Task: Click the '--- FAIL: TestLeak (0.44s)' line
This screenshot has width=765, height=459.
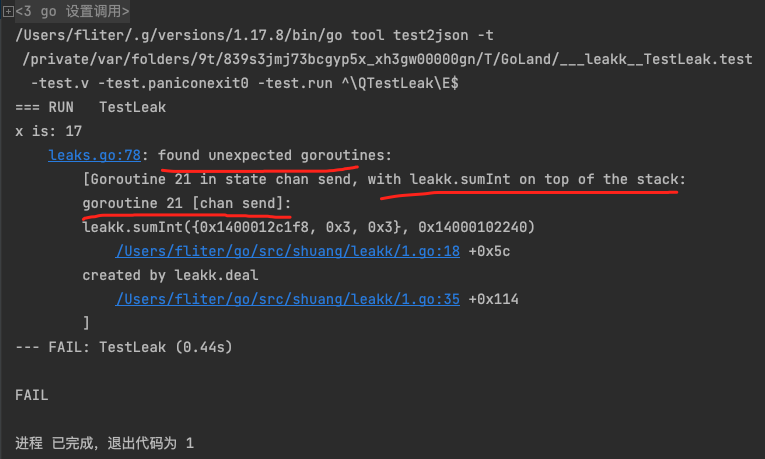Action: click(x=125, y=346)
